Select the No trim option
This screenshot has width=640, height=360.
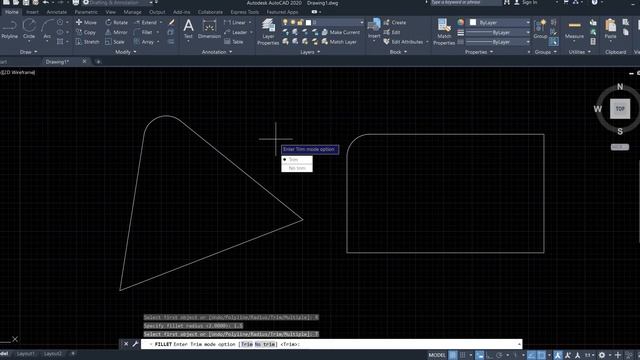[297, 168]
